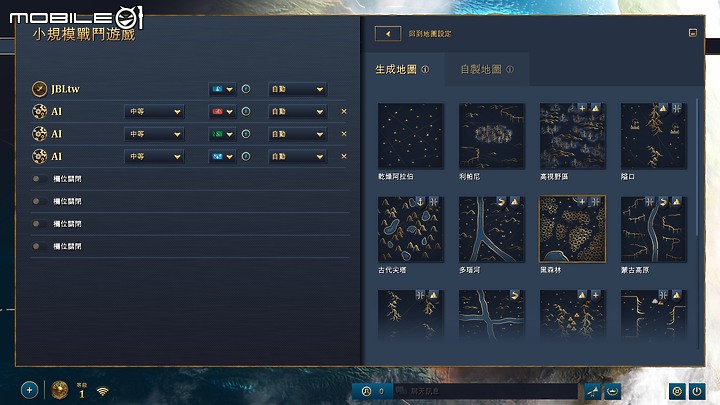720x405 pixels.
Task: Click the river badge on 多瑙河 map
Action: point(501,202)
